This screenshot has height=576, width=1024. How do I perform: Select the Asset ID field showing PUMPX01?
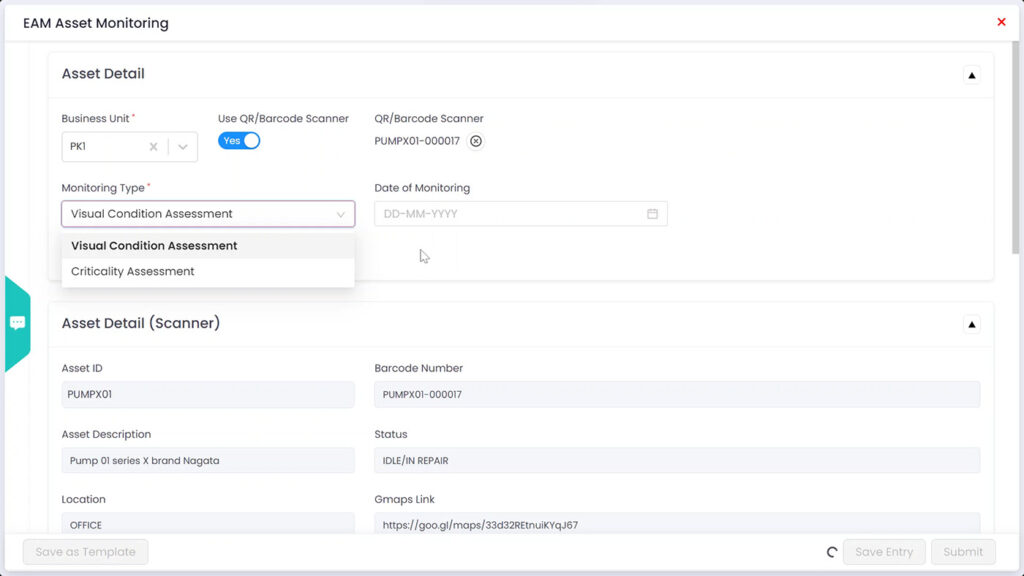point(207,394)
